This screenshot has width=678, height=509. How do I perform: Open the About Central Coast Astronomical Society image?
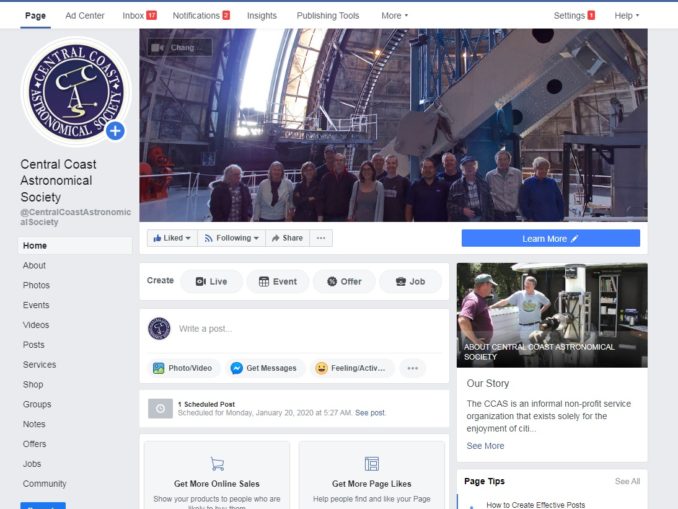(552, 315)
